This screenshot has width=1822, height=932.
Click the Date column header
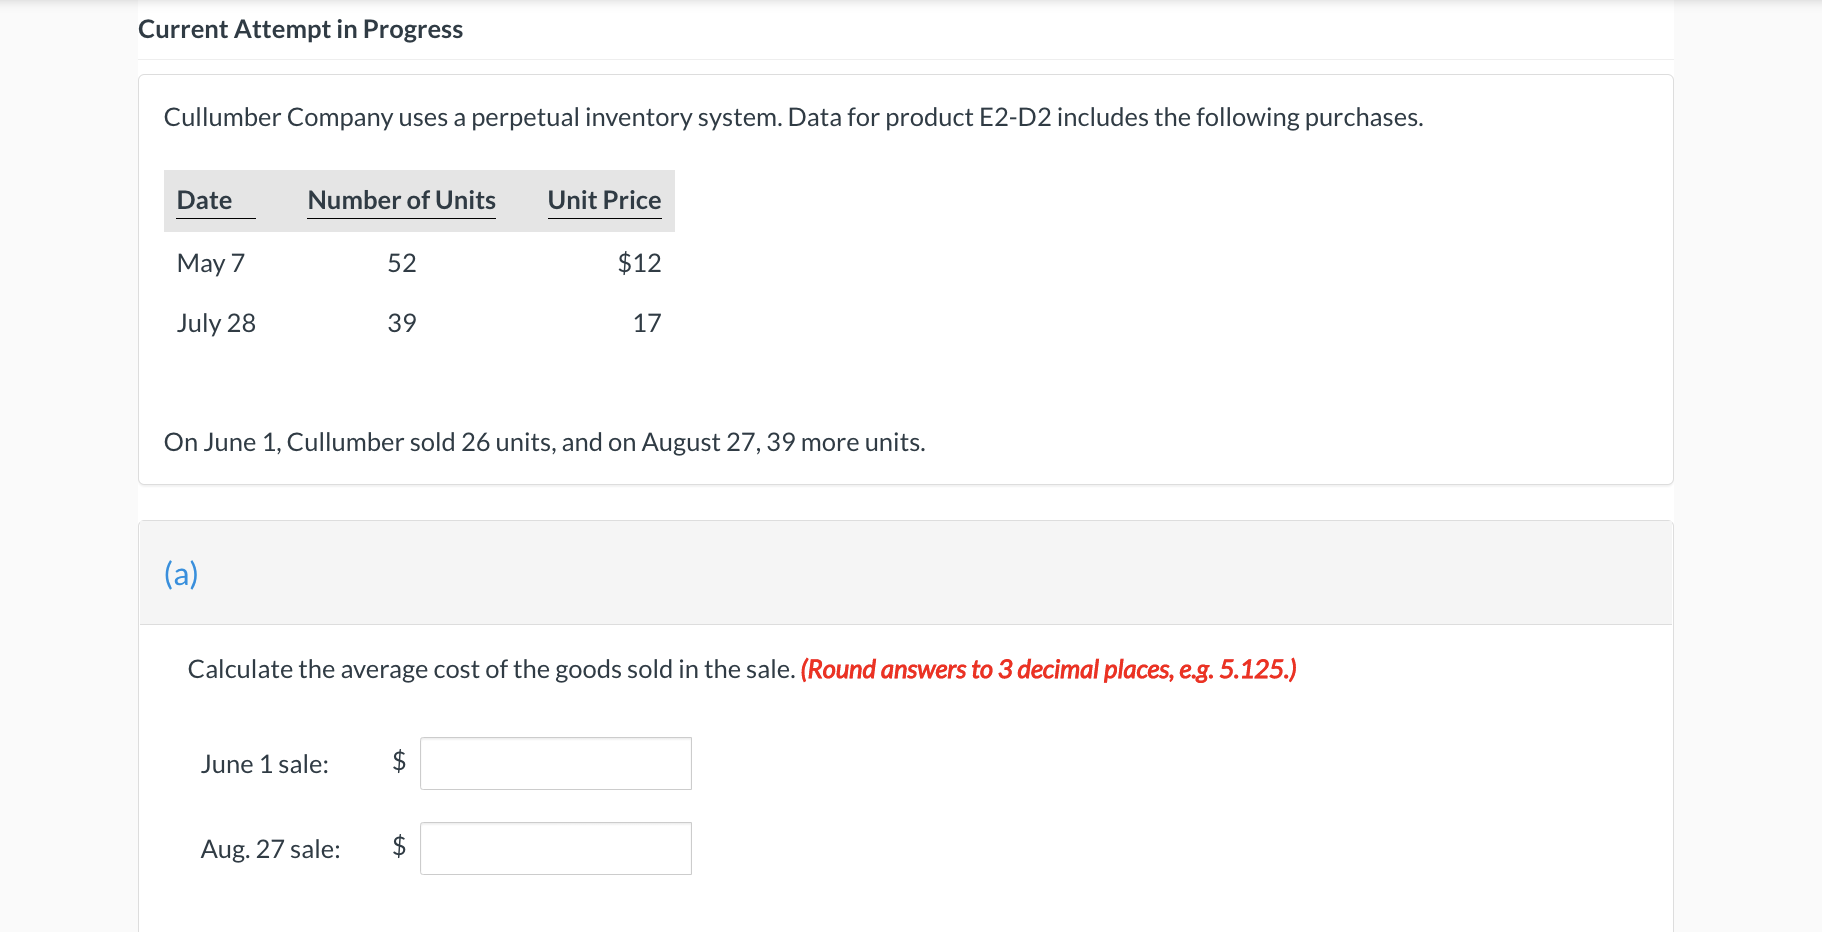point(204,200)
